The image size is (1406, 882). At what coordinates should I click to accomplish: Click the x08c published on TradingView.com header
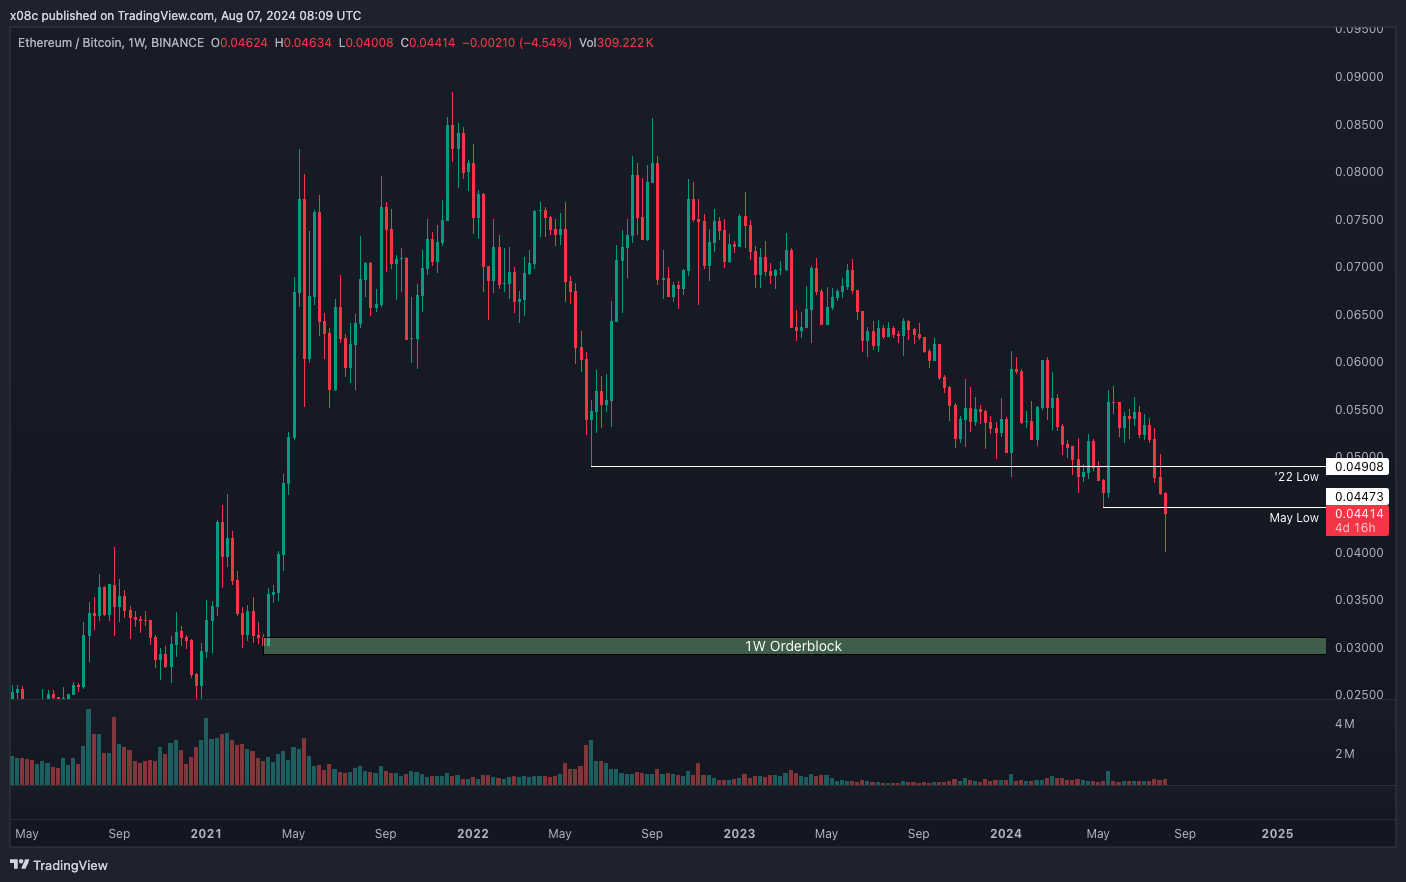pos(186,16)
